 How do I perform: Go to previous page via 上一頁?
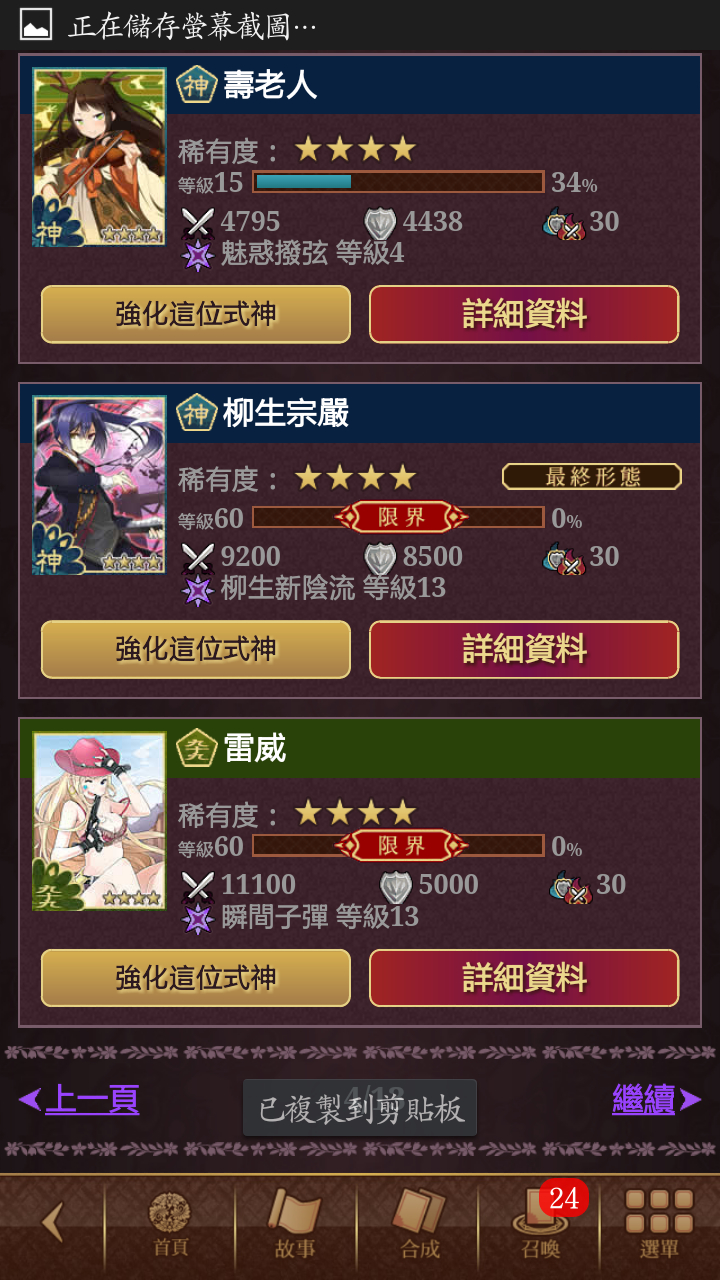coord(79,1100)
